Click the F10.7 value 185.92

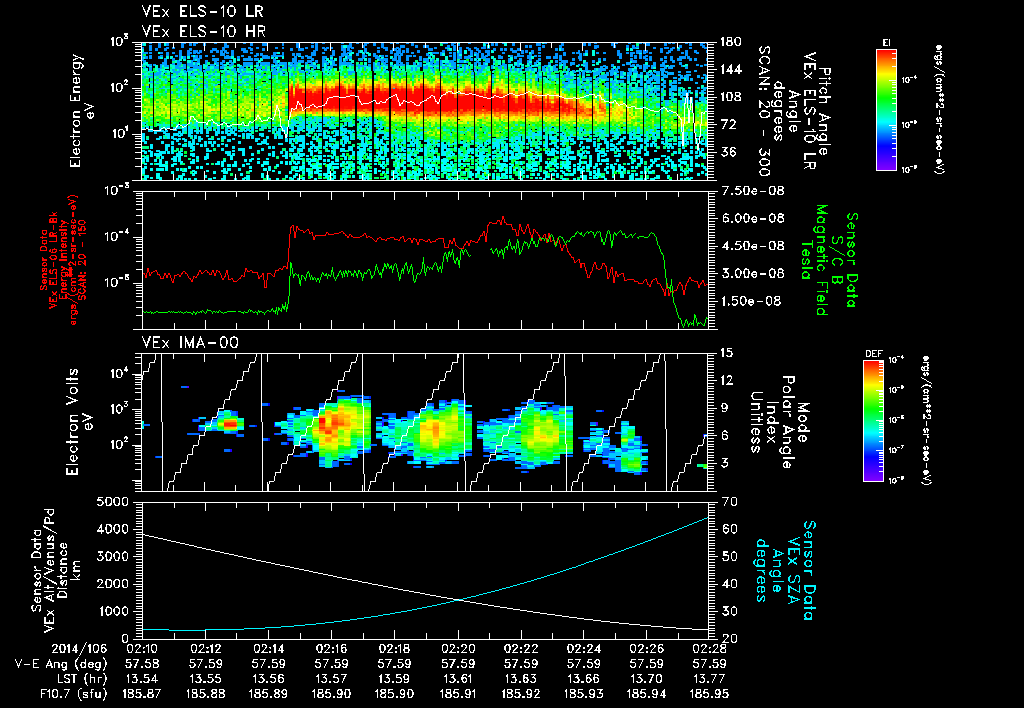(520, 694)
